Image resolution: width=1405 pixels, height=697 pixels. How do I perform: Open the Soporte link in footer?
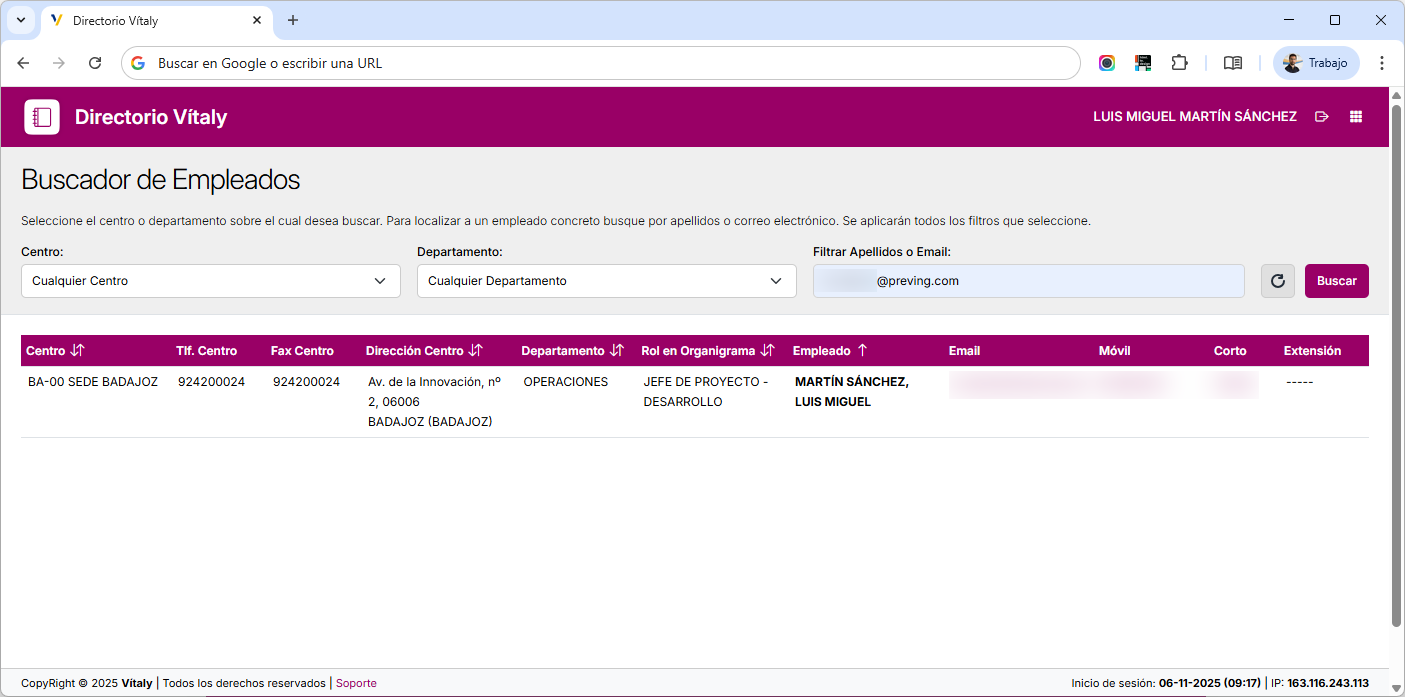[x=356, y=683]
